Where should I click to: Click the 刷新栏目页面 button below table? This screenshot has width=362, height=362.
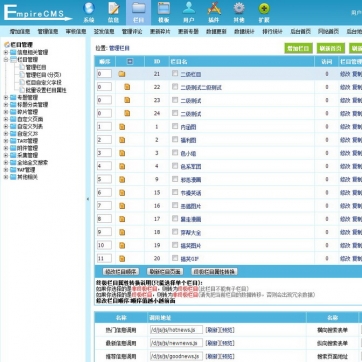(165, 272)
